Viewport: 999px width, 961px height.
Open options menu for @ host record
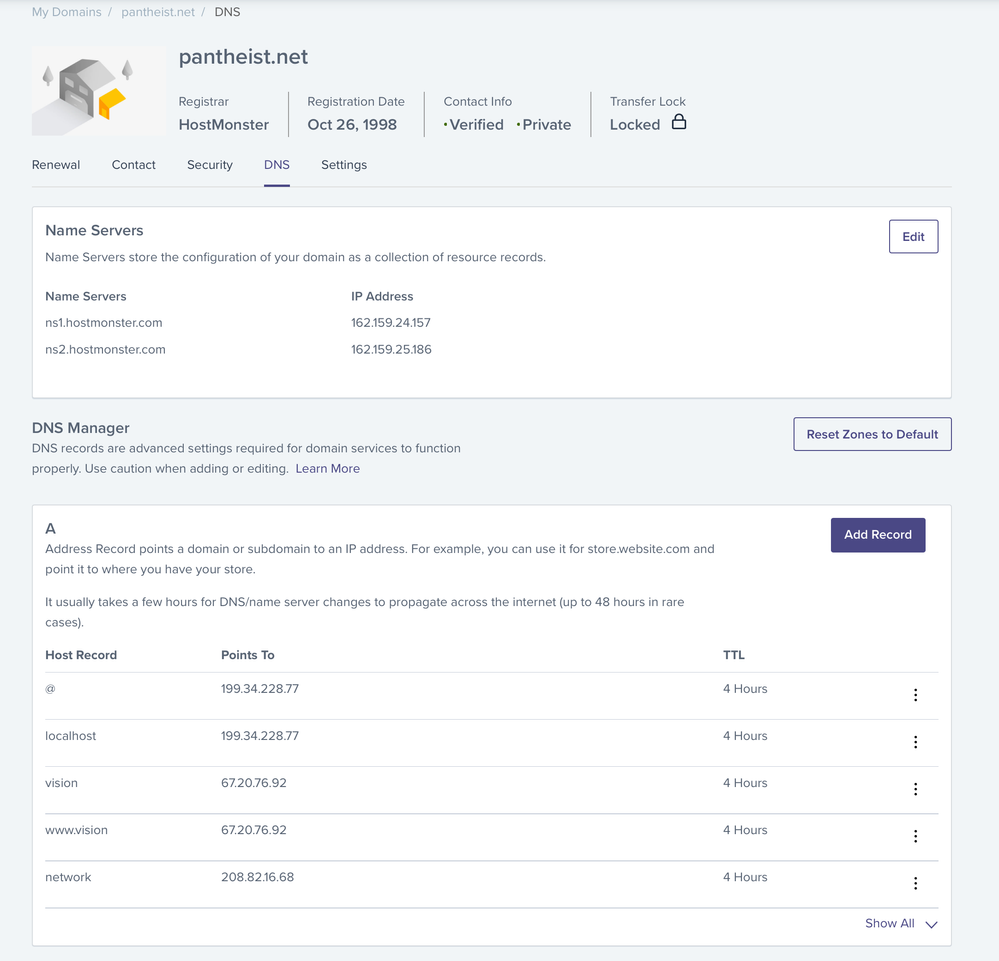tap(915, 695)
